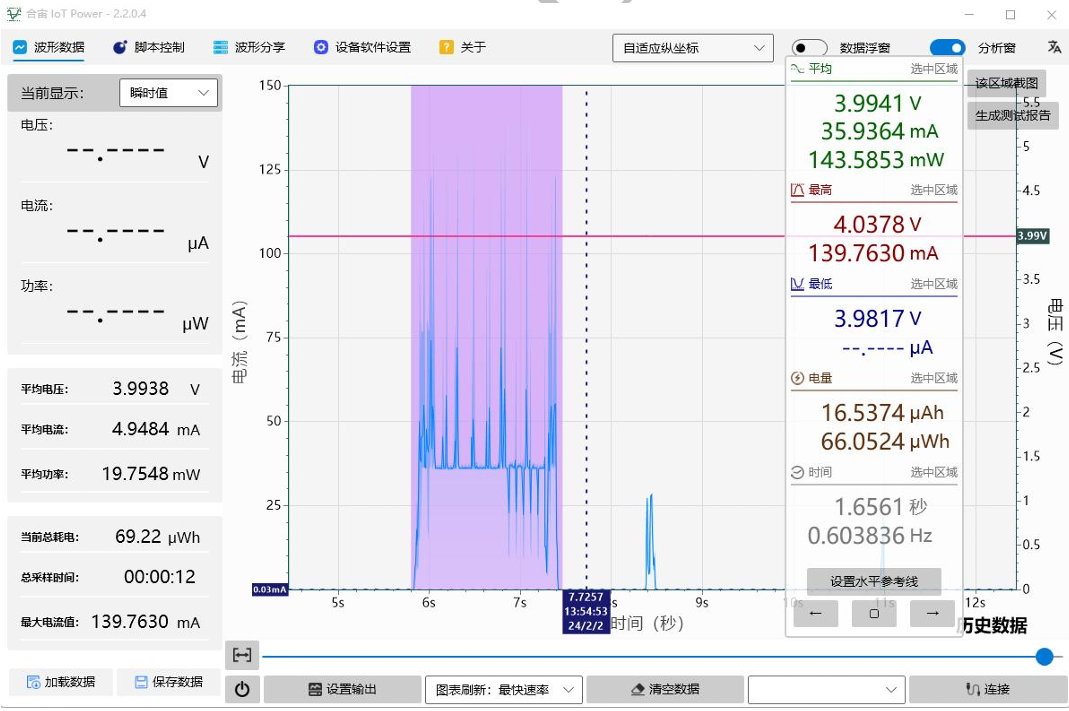Click the 1.6561 秒 duration reading
Screen dimensions: 1069x711
[881, 506]
